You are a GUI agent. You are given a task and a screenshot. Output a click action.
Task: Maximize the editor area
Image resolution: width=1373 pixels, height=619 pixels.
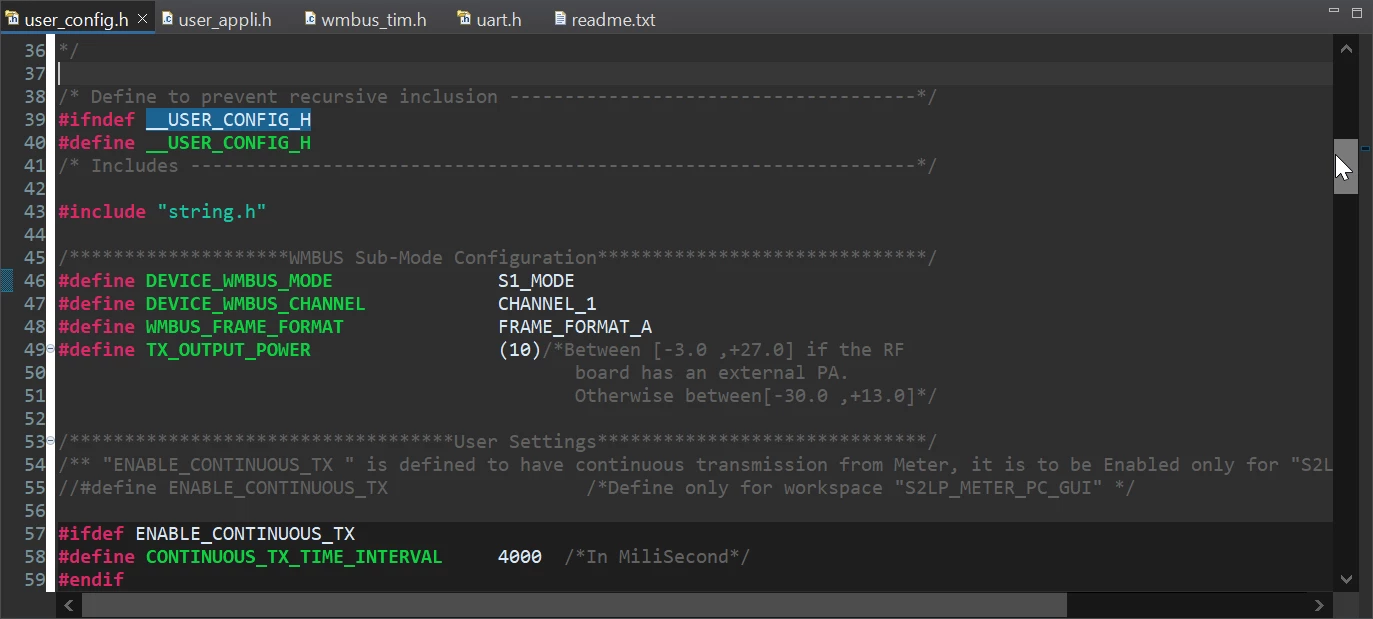[1356, 12]
